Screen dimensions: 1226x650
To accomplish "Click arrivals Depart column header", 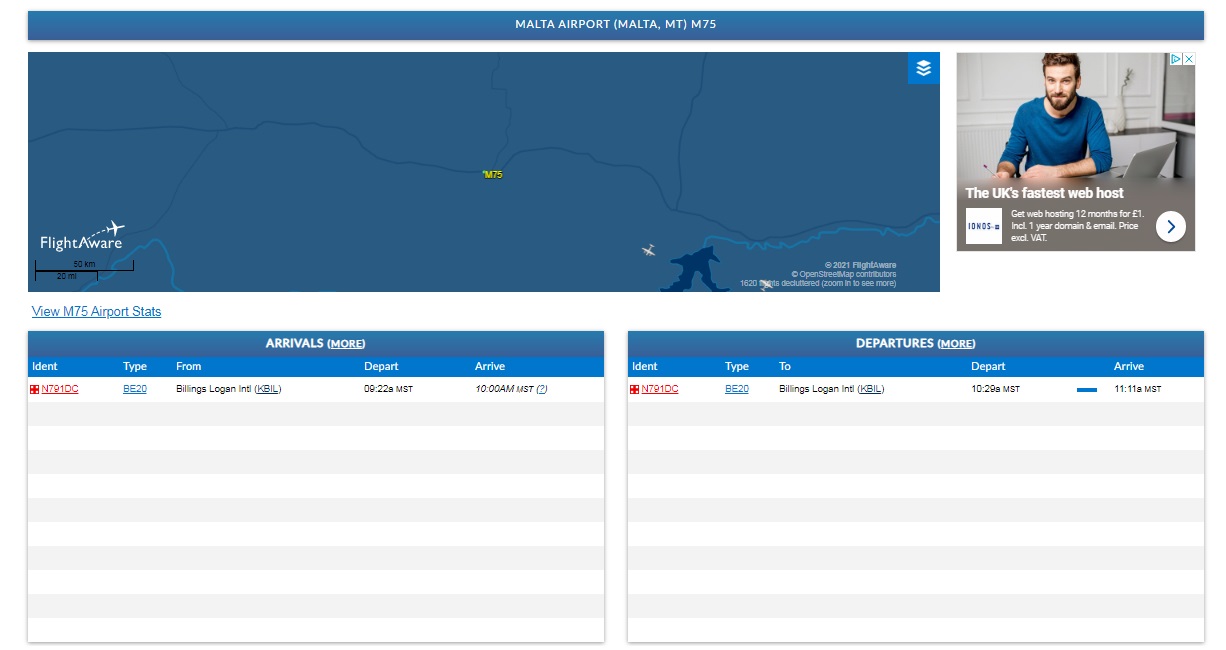I will tap(381, 366).
